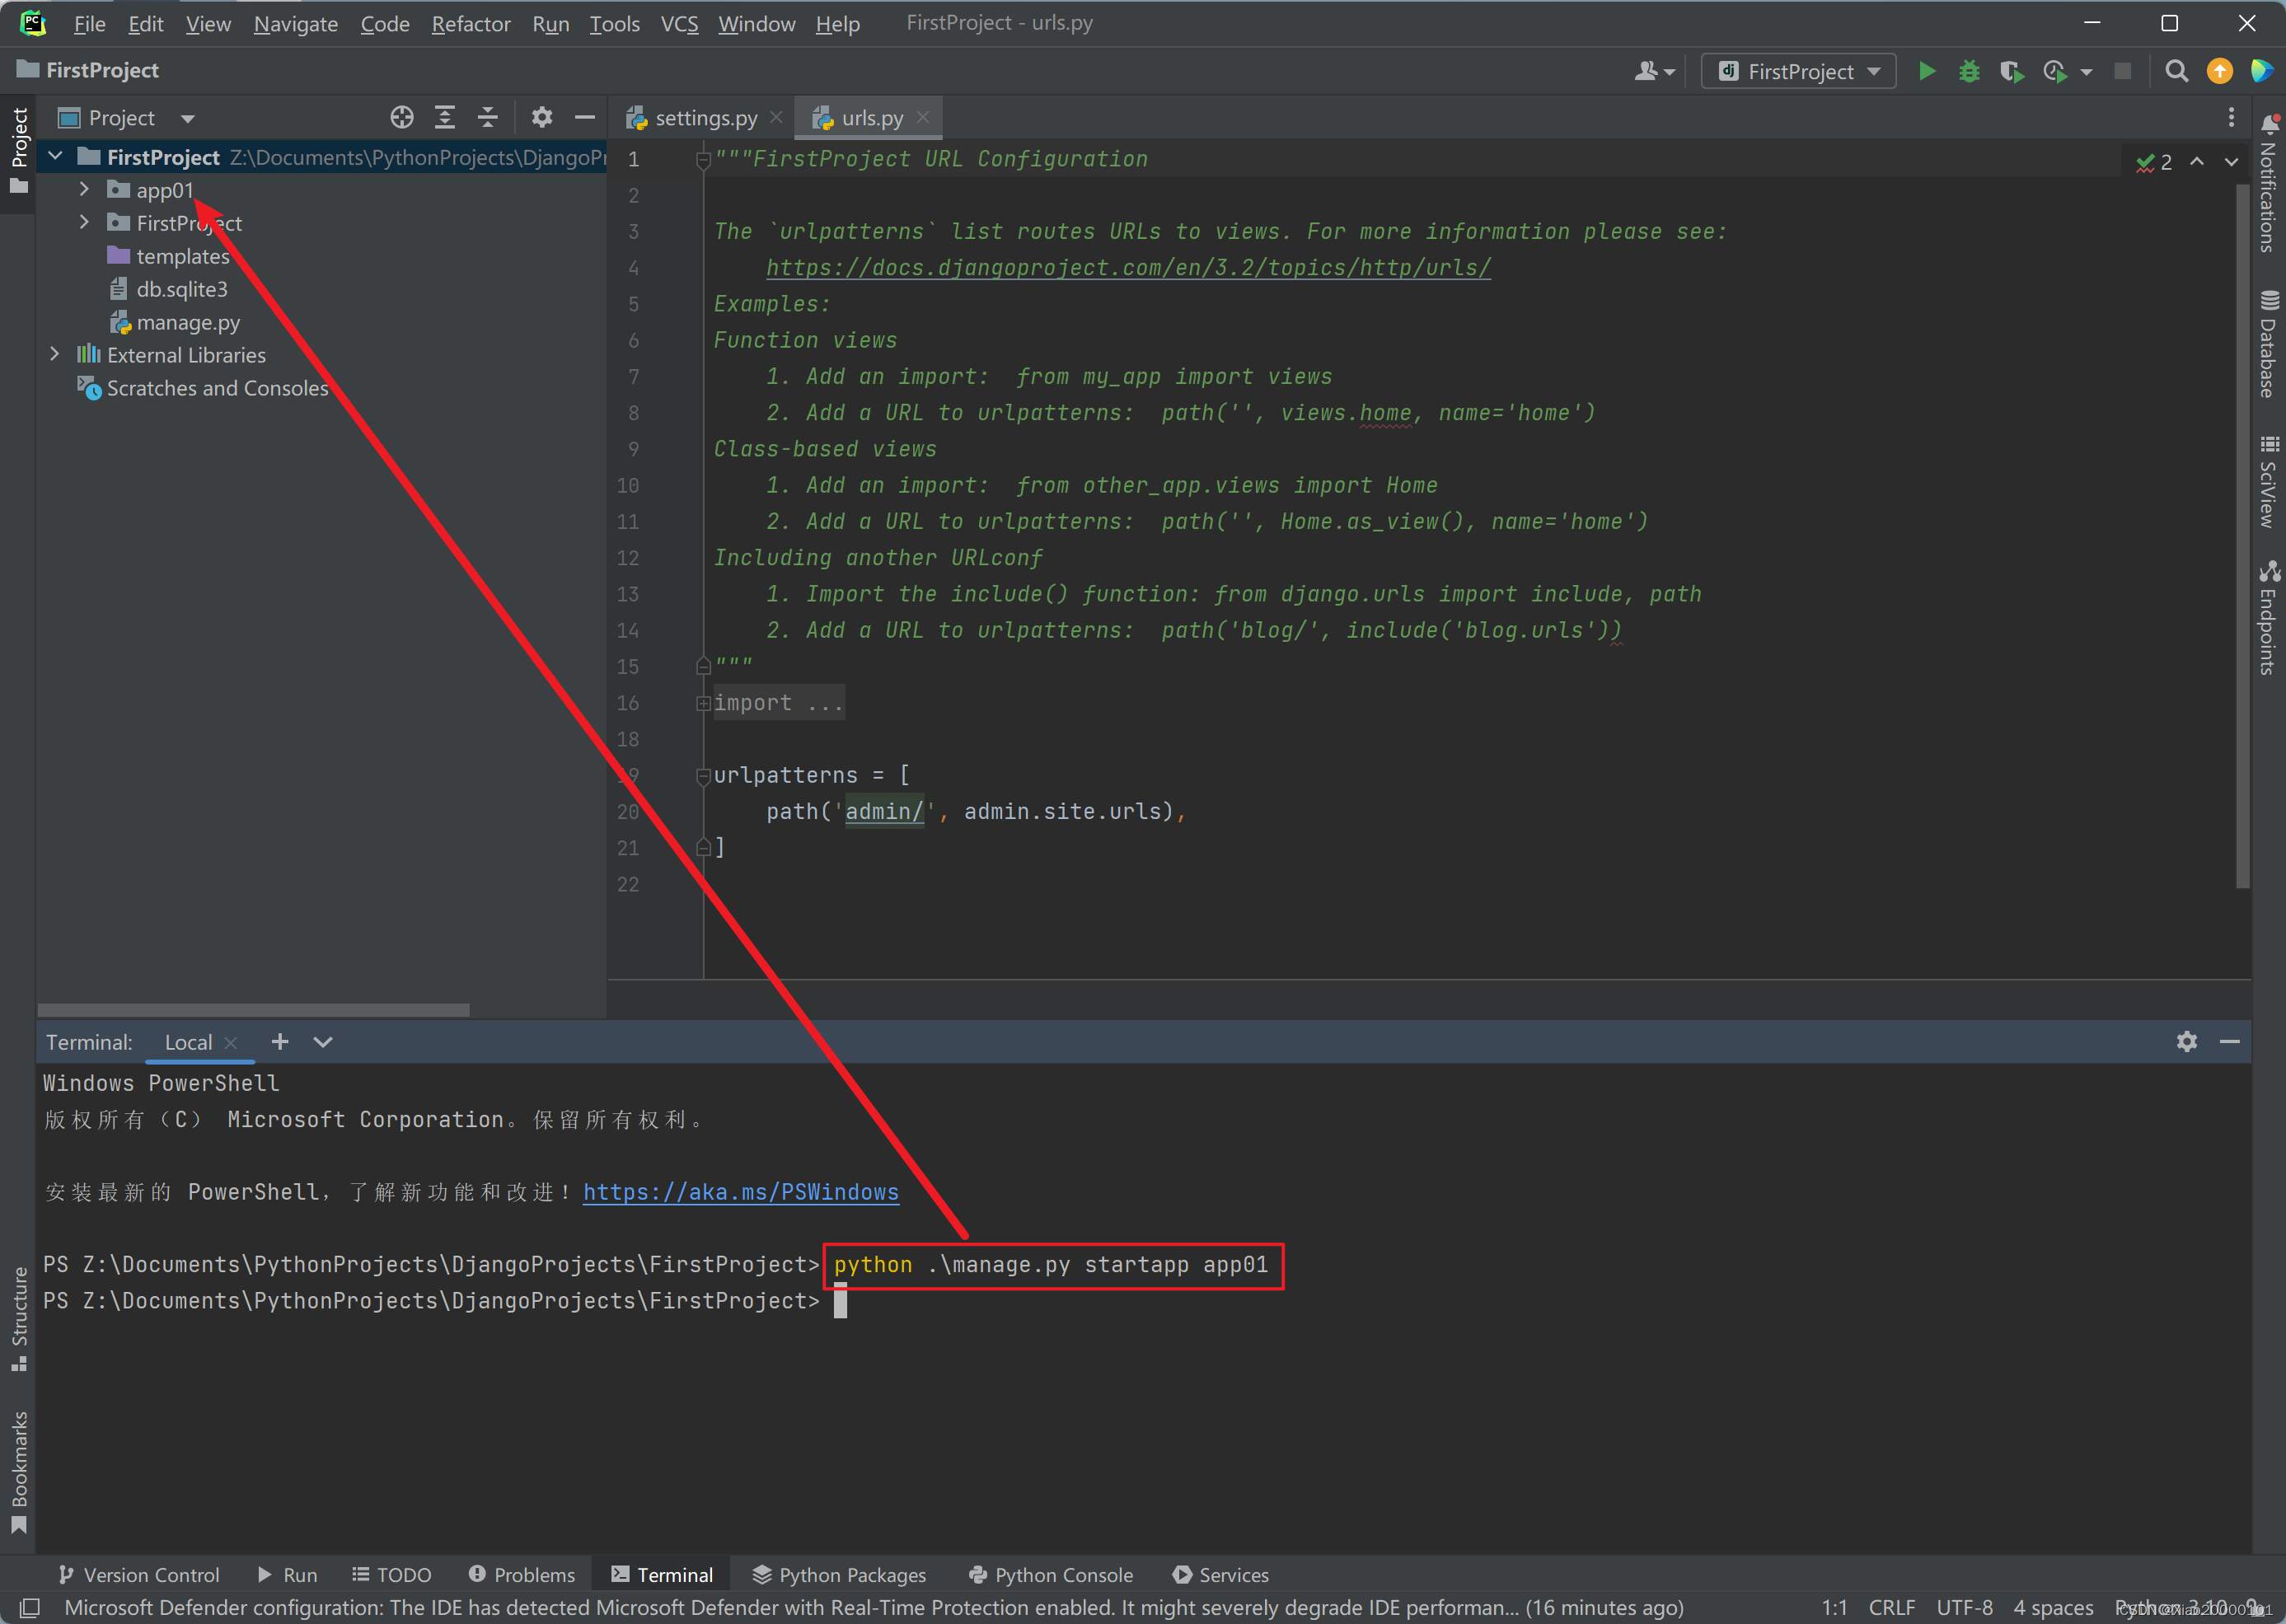2286x1624 pixels.
Task: Hide the Project tool window
Action: (585, 117)
